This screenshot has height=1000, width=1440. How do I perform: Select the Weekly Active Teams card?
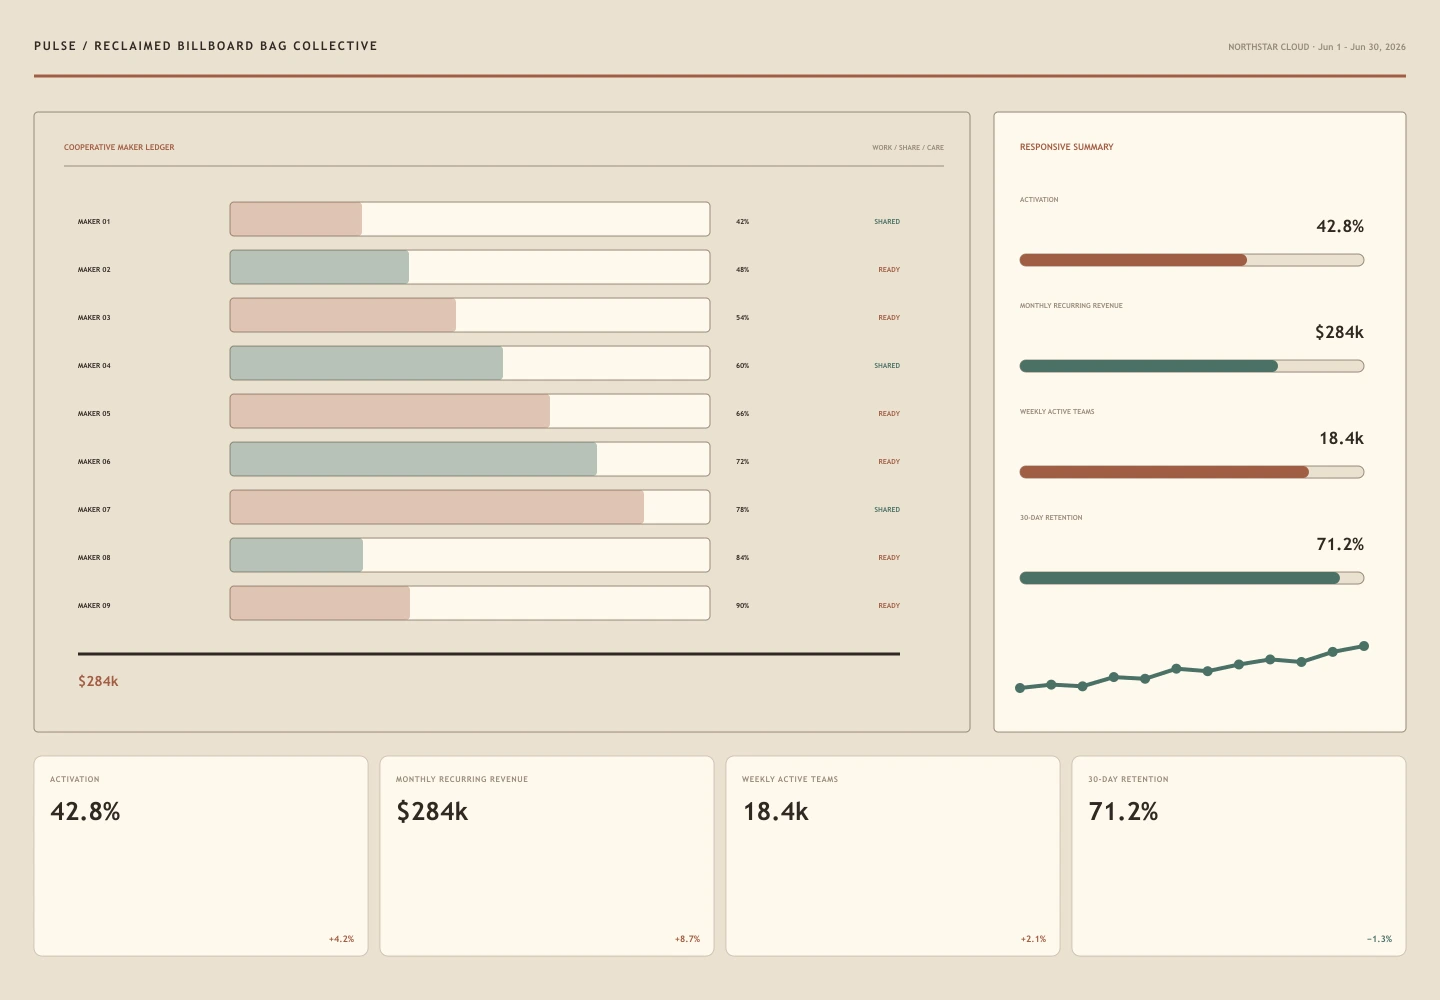pos(893,856)
